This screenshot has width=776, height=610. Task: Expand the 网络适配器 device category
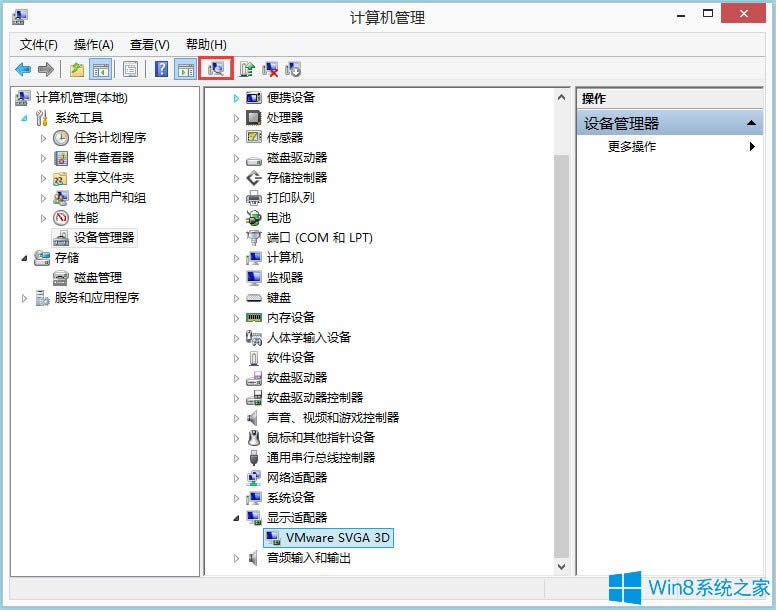click(237, 477)
